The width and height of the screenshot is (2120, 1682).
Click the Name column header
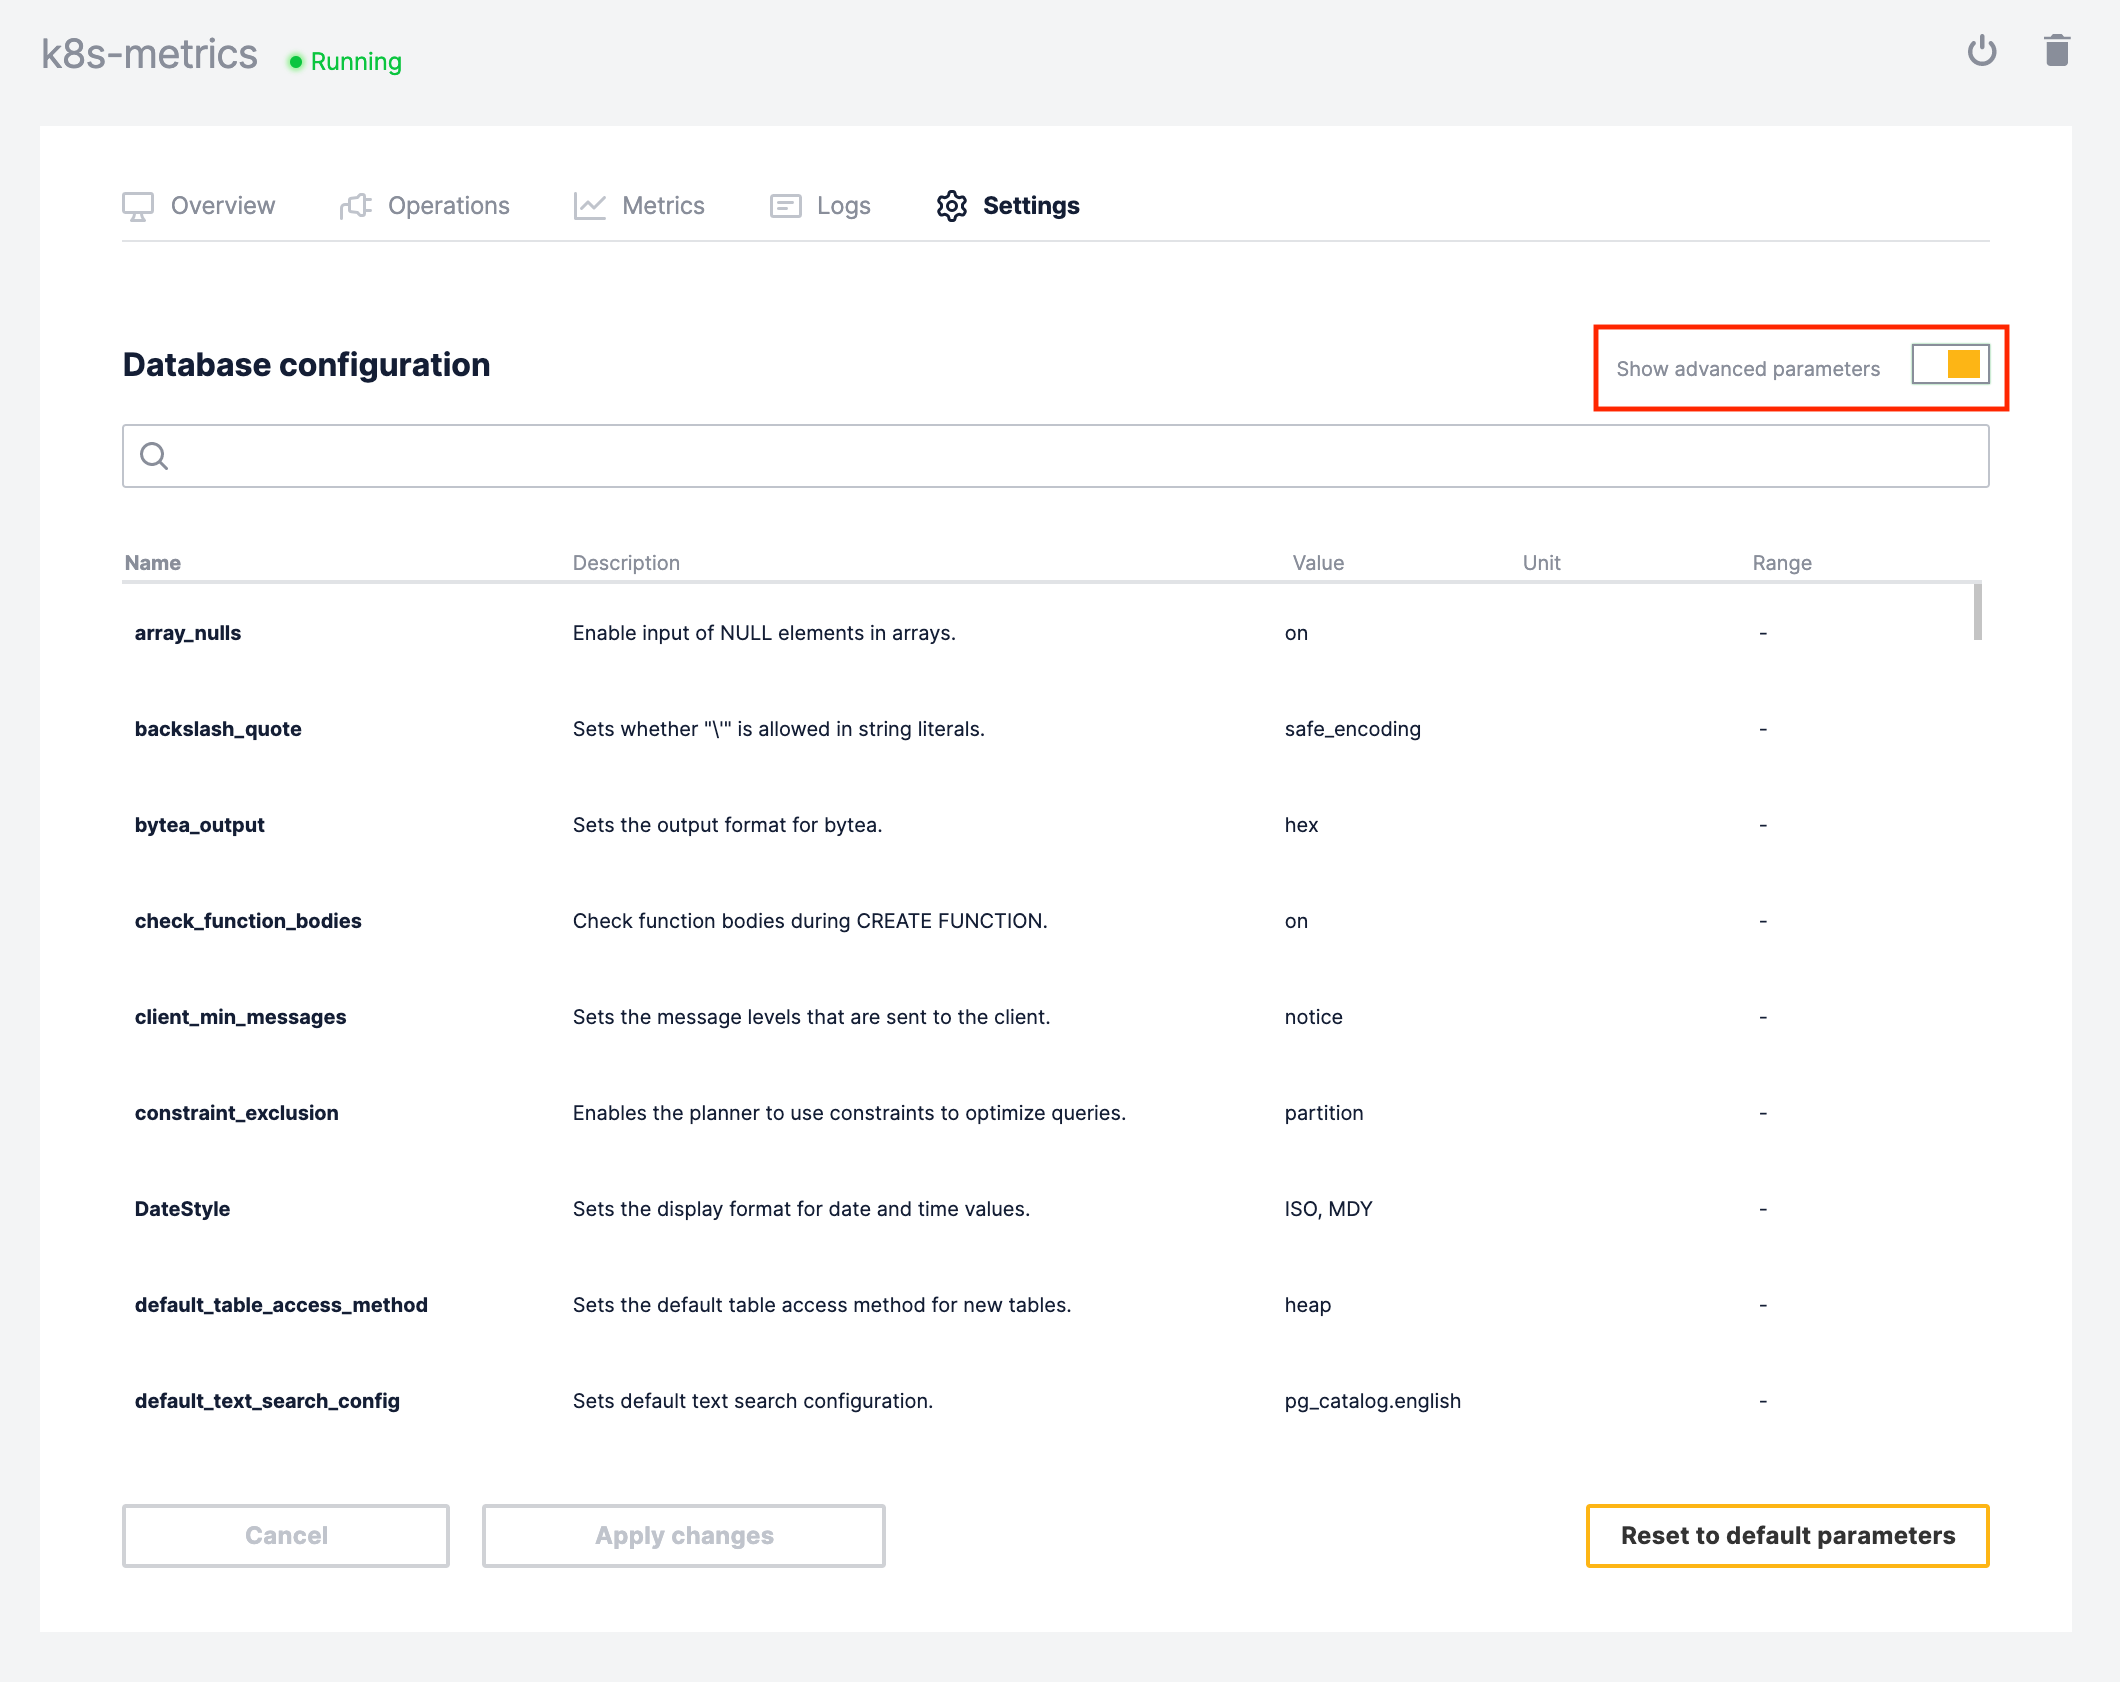click(x=153, y=563)
